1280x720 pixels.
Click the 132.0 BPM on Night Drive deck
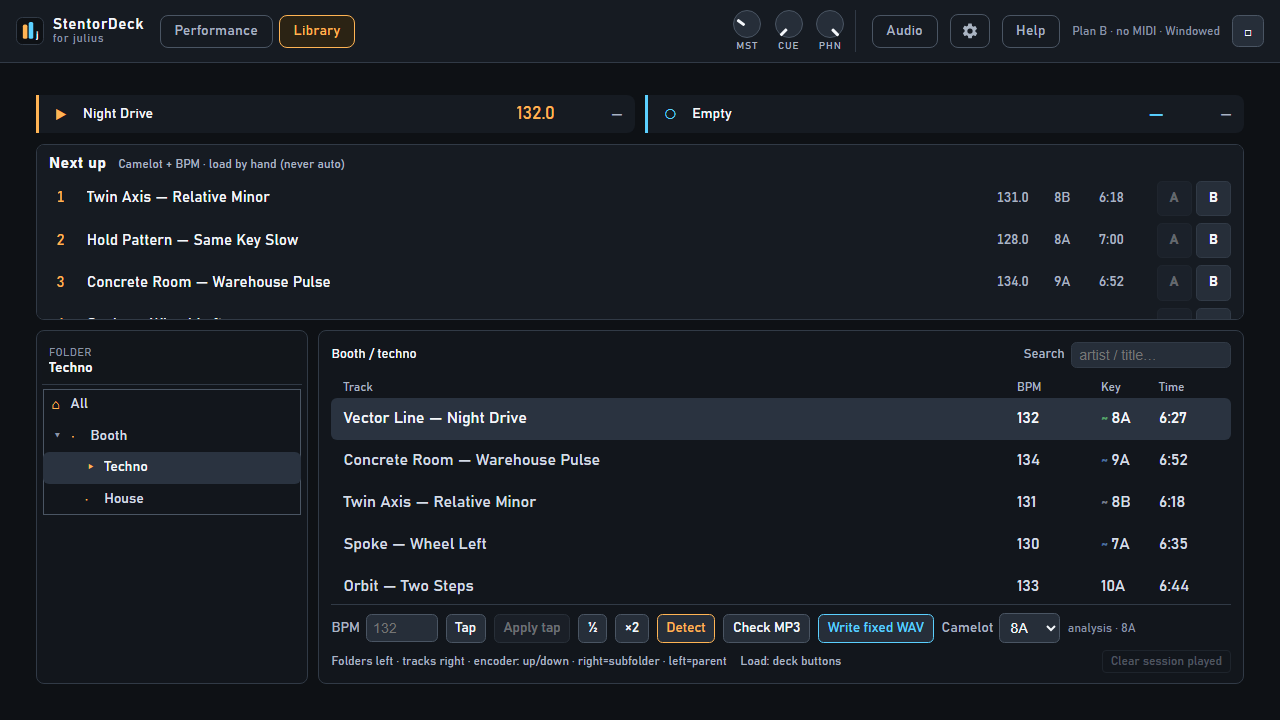(x=535, y=114)
